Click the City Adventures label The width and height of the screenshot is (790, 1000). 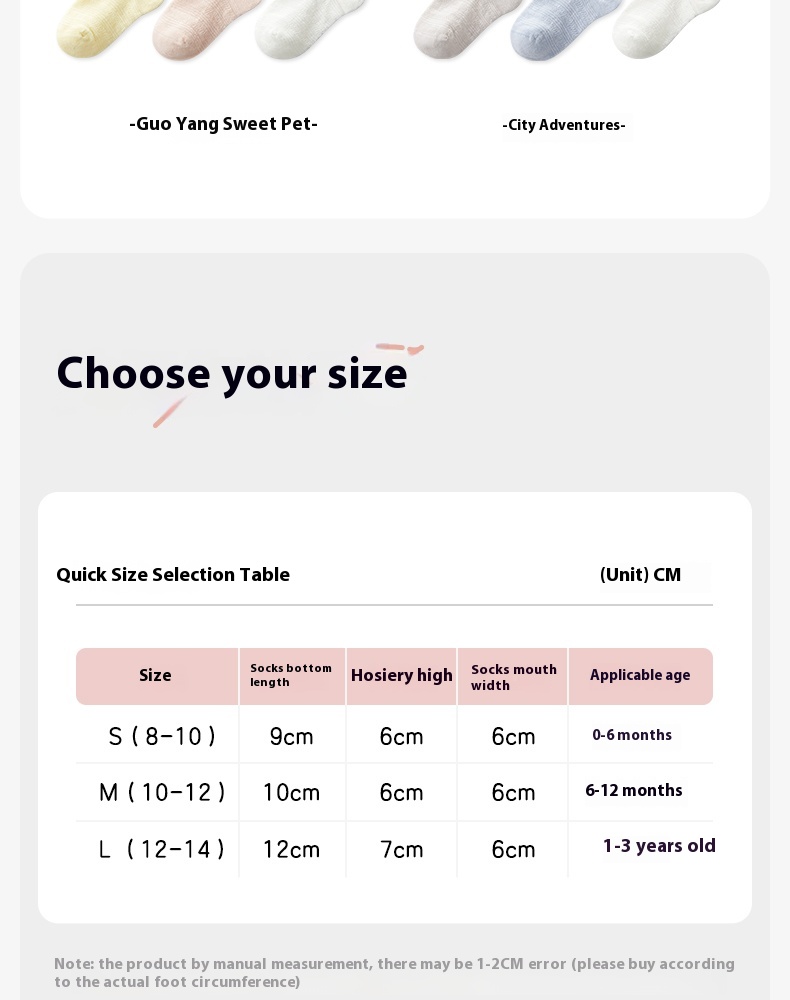point(563,125)
